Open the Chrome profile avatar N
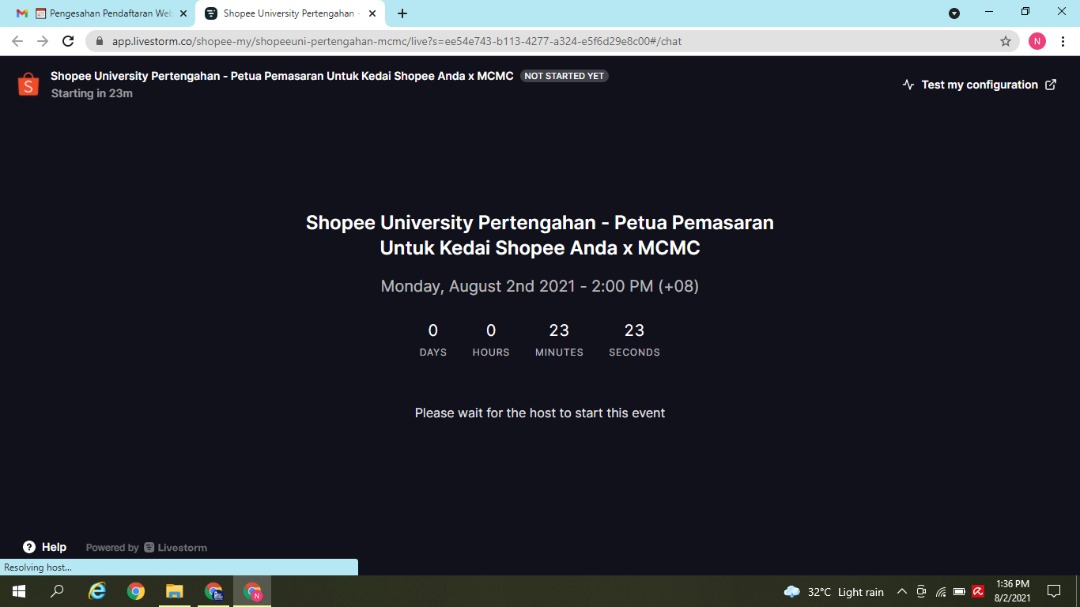1080x607 pixels. coord(1037,41)
